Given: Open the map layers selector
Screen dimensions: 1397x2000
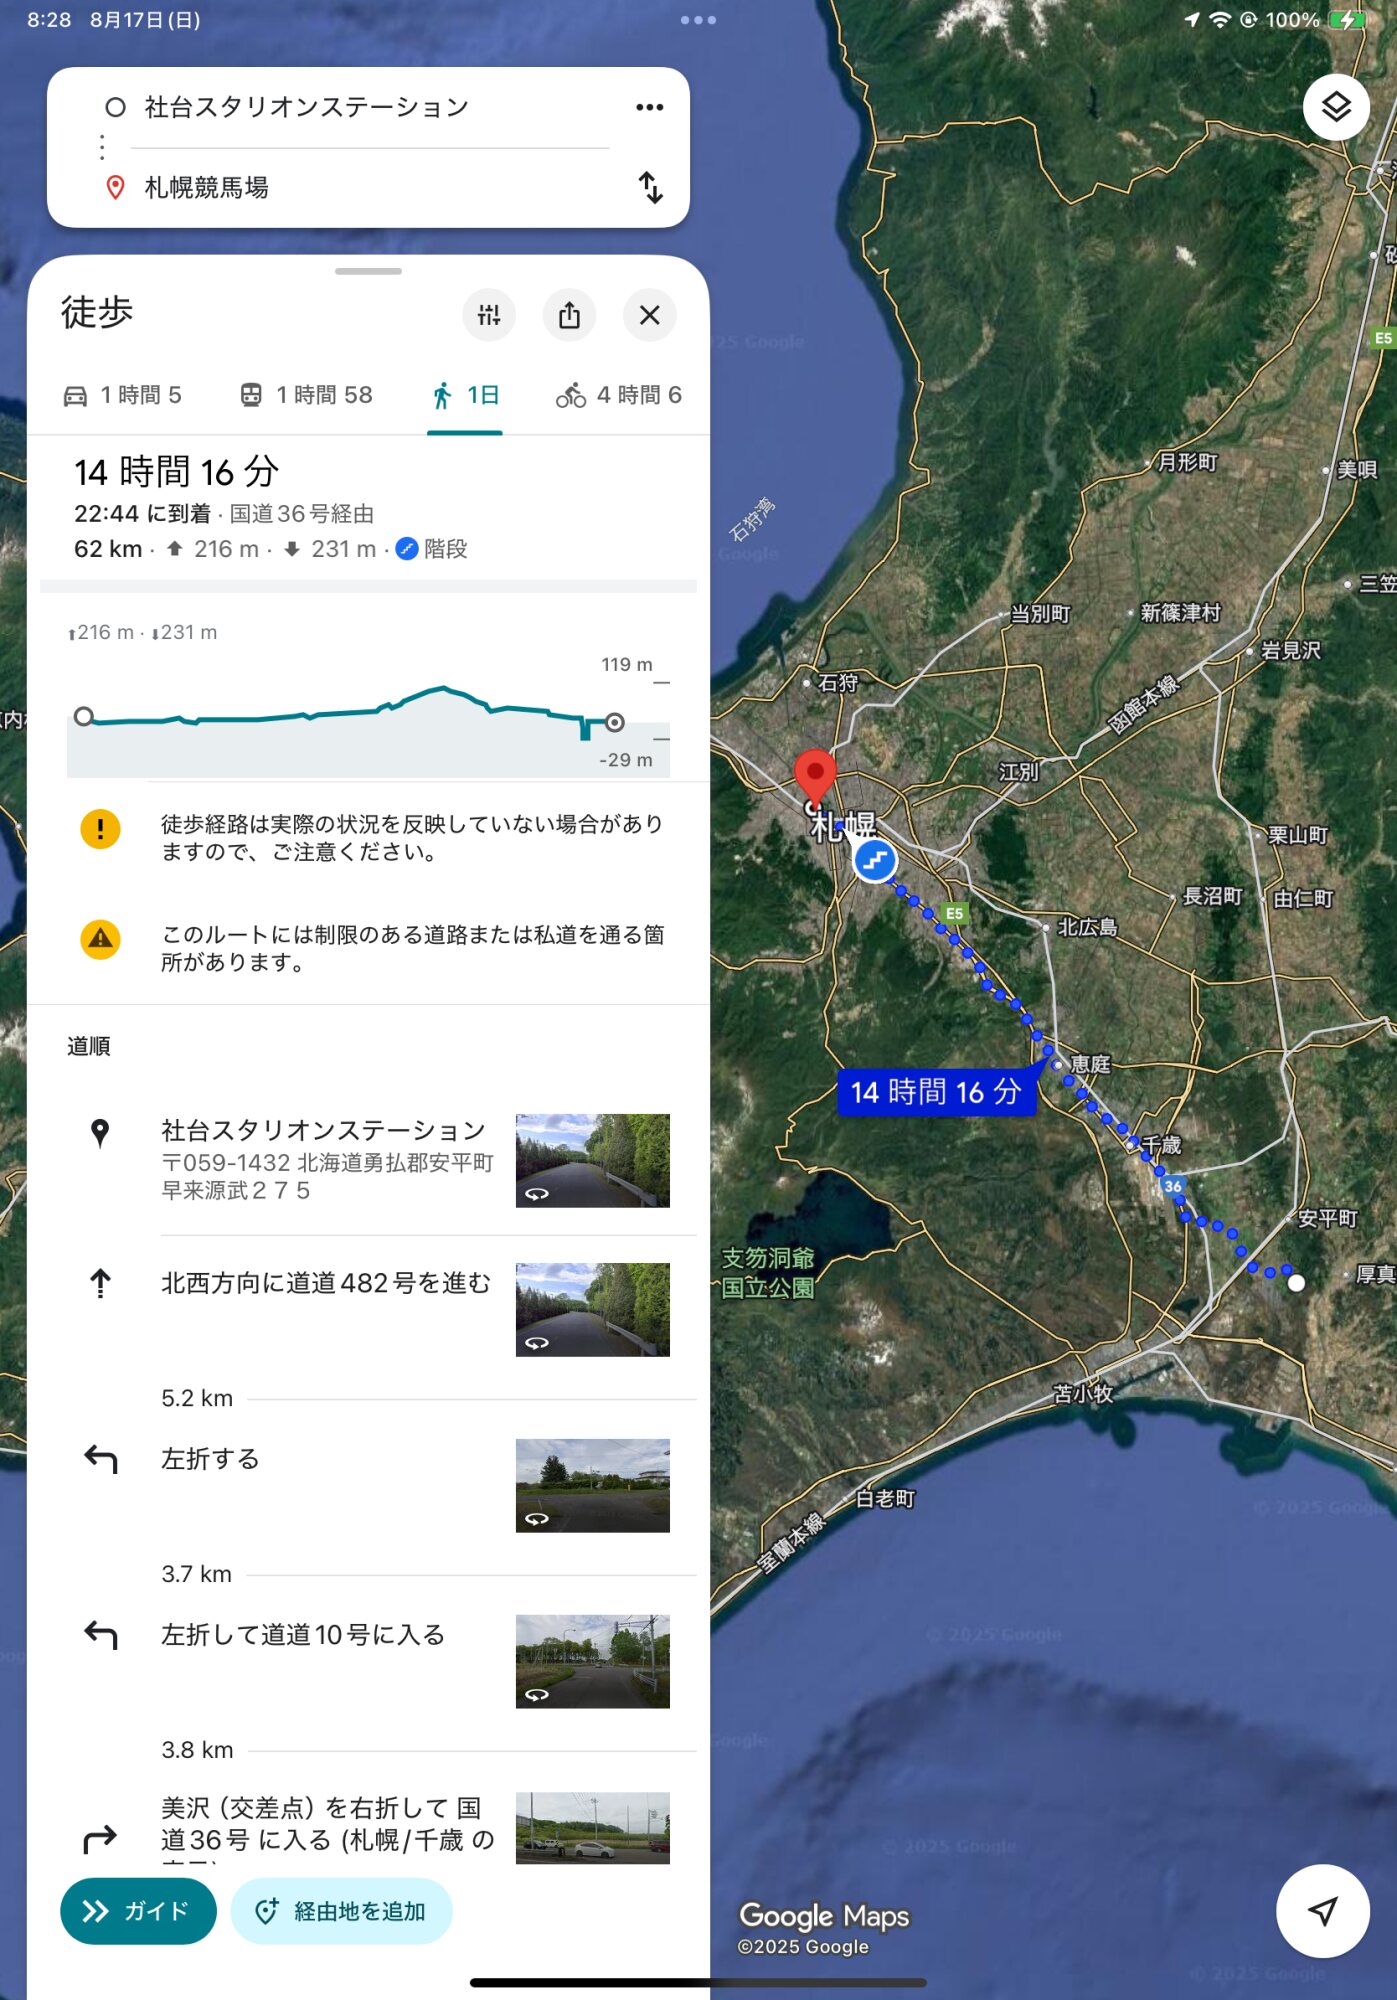Looking at the screenshot, I should [1336, 107].
